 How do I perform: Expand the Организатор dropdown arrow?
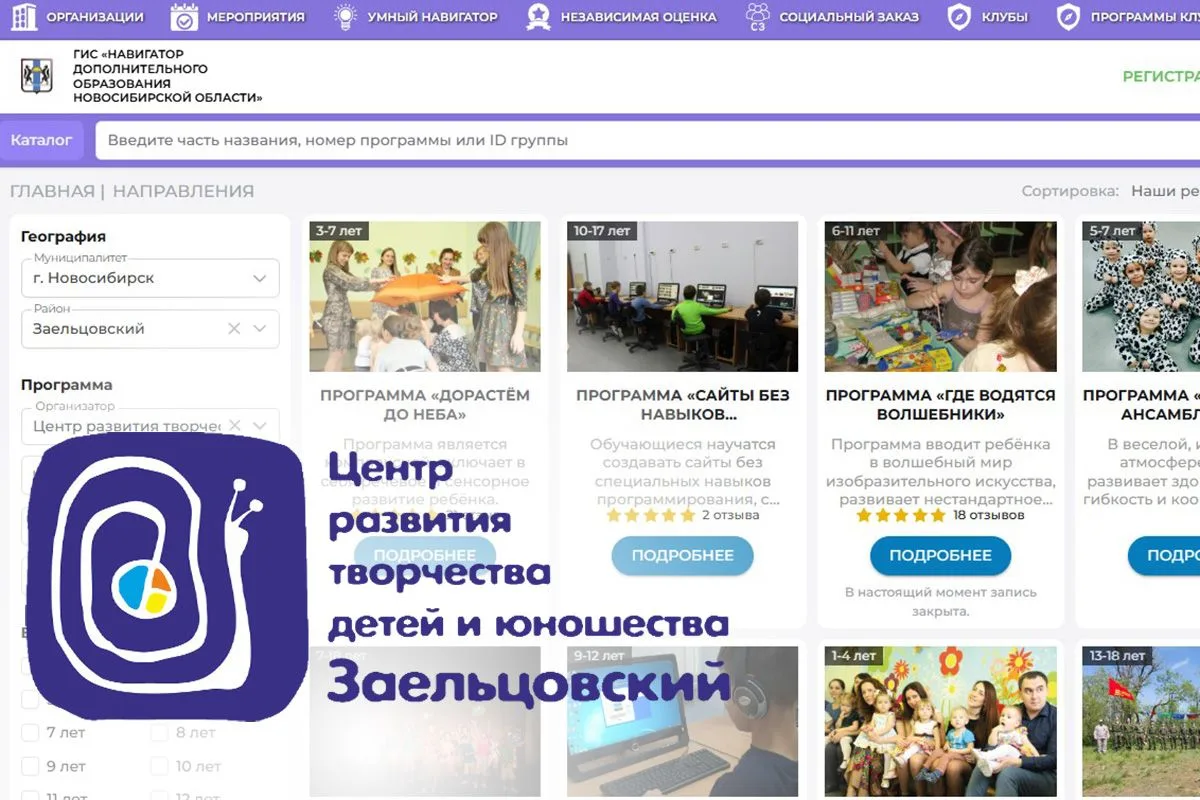(260, 426)
